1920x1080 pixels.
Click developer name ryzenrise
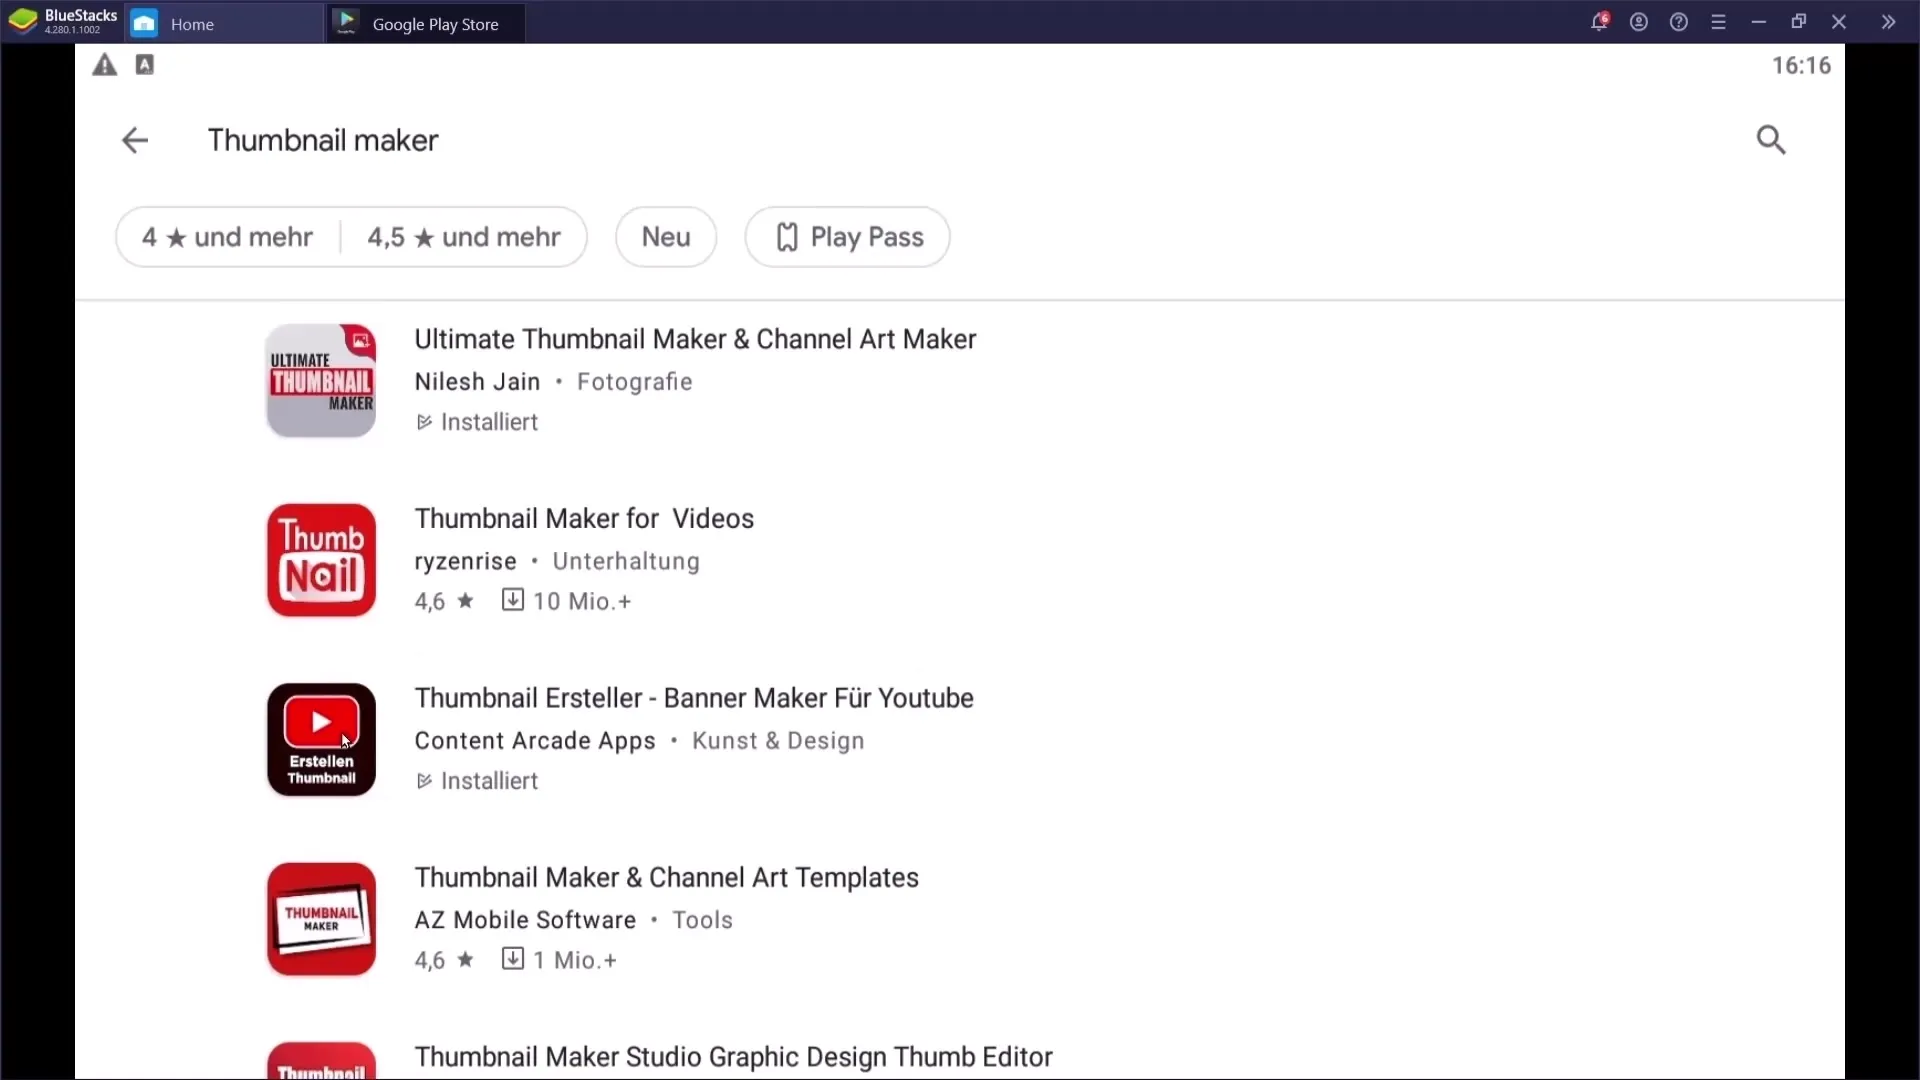pos(465,562)
